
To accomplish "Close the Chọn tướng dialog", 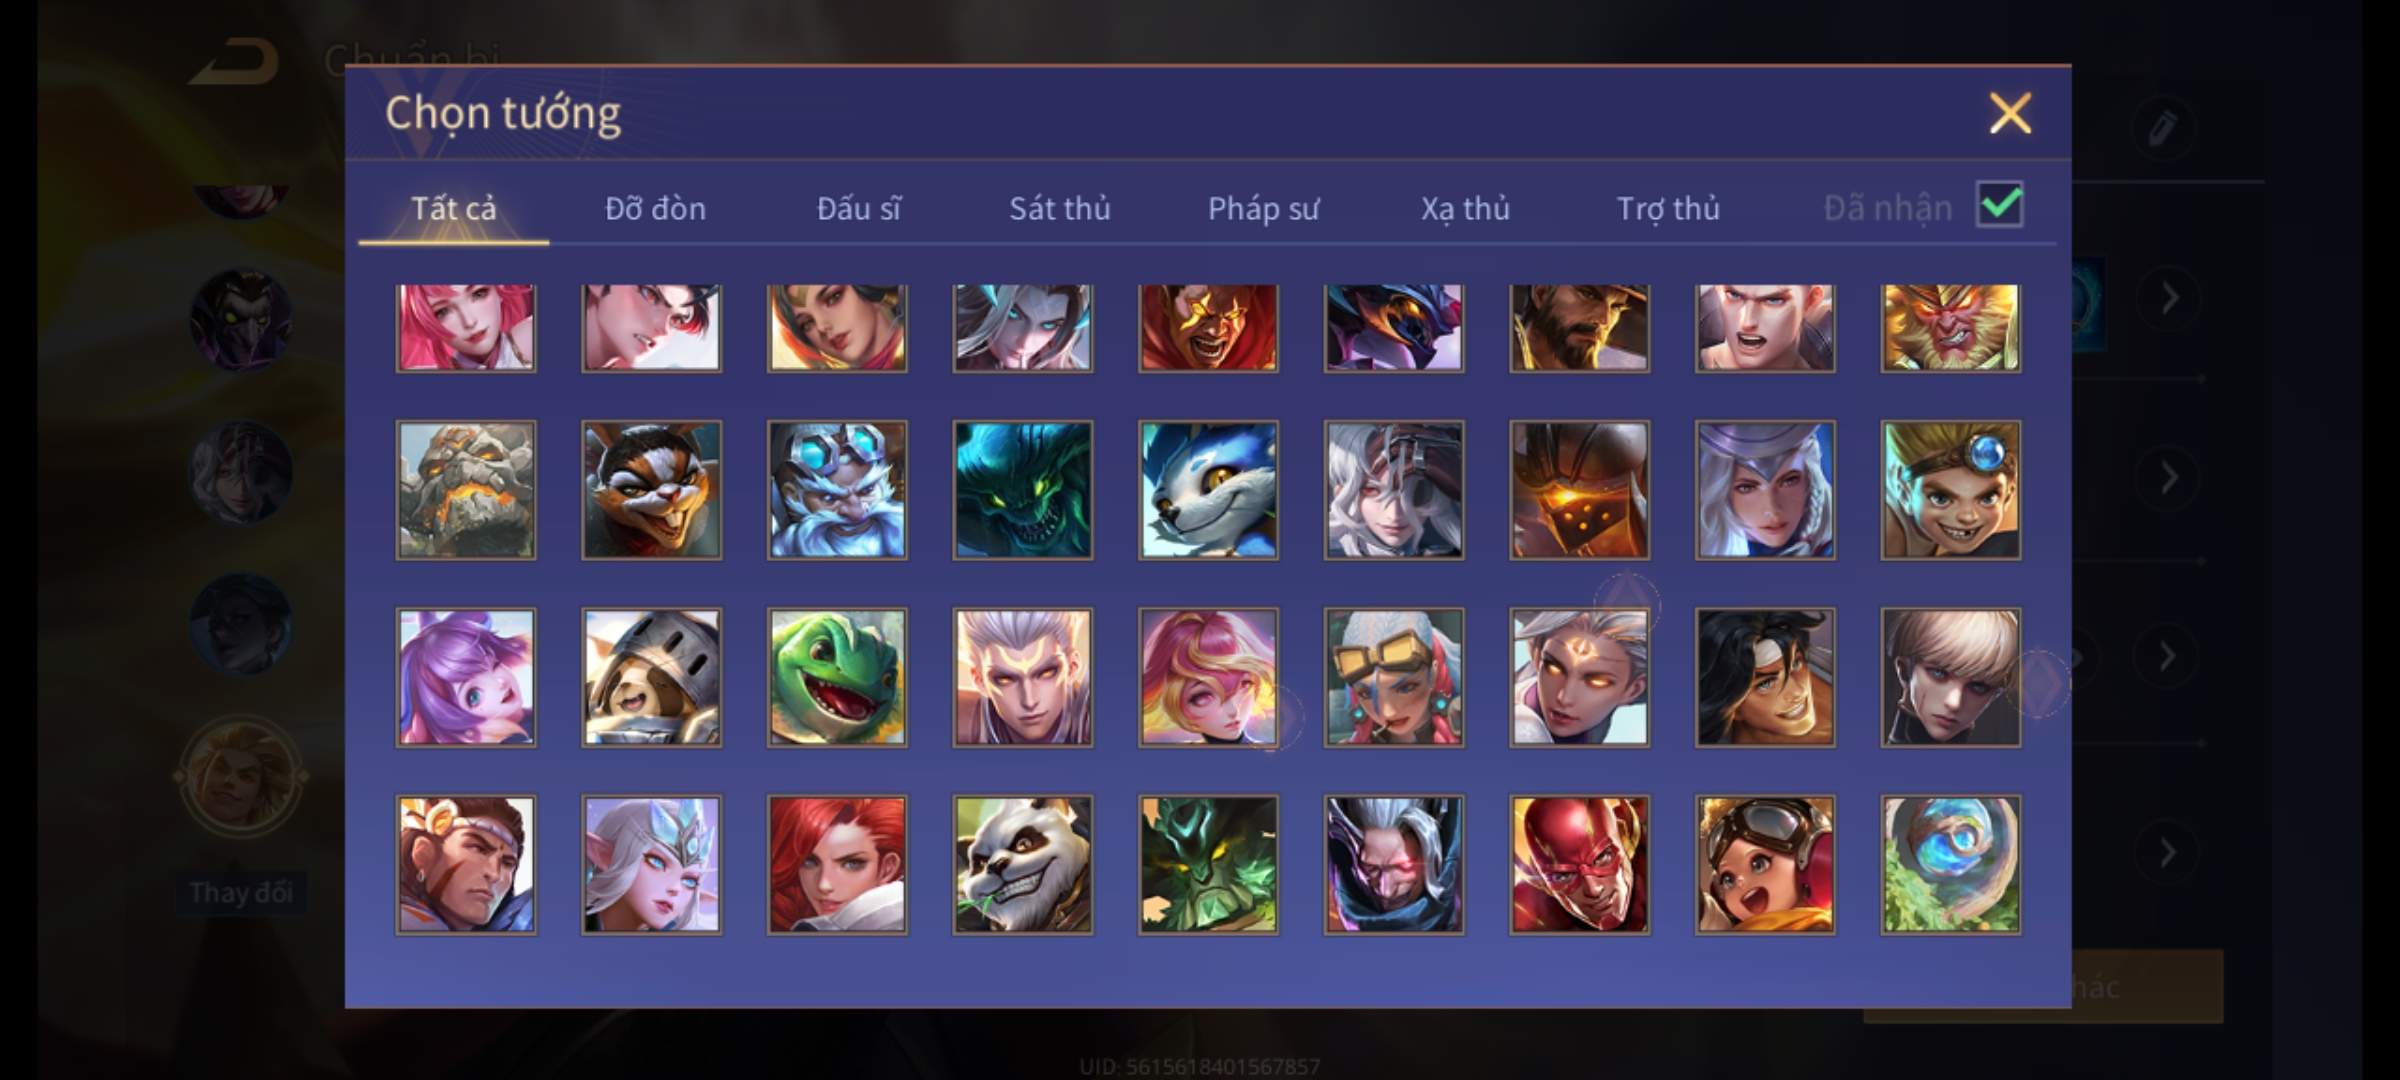I will pyautogui.click(x=2010, y=113).
